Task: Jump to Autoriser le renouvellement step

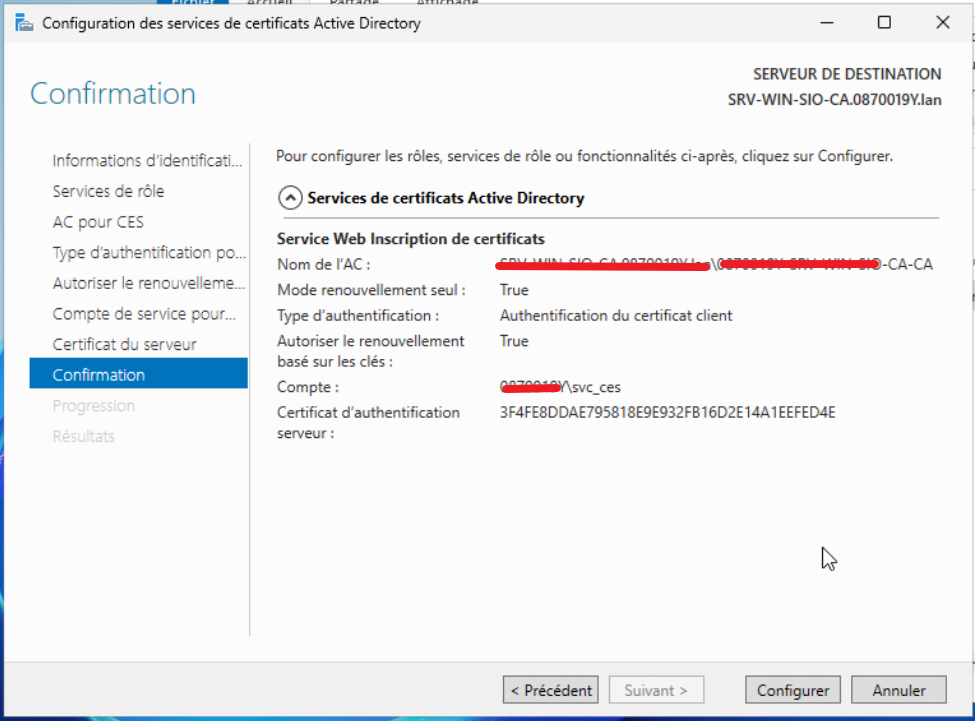Action: (148, 283)
